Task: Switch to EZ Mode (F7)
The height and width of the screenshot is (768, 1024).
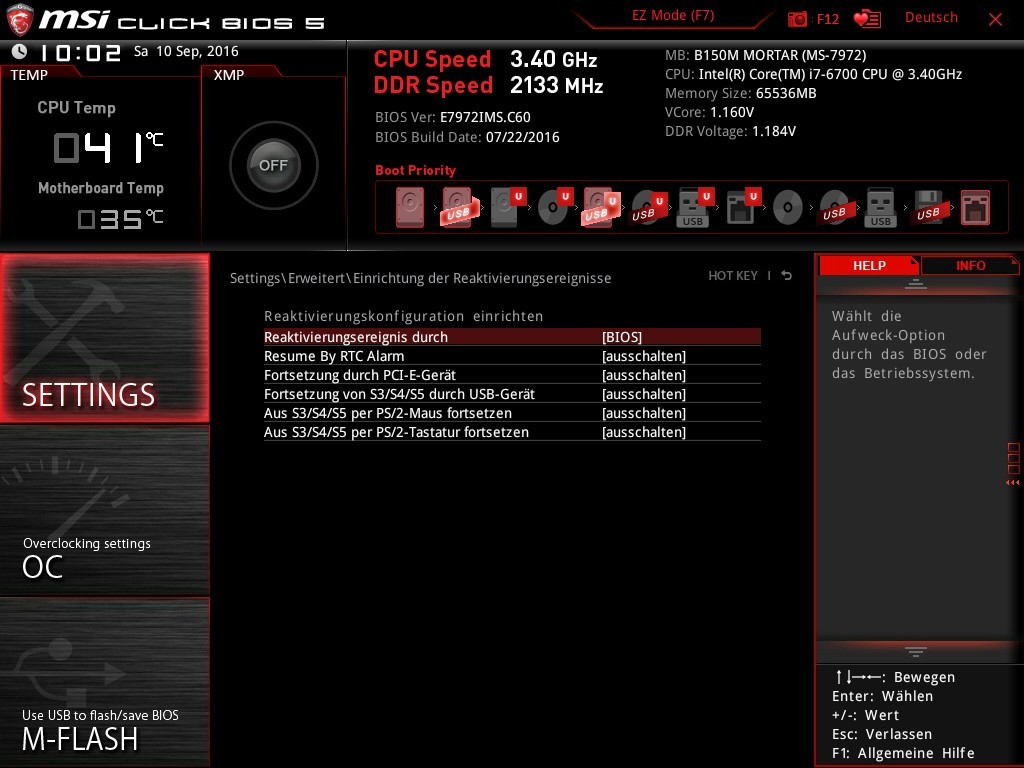Action: coord(673,16)
